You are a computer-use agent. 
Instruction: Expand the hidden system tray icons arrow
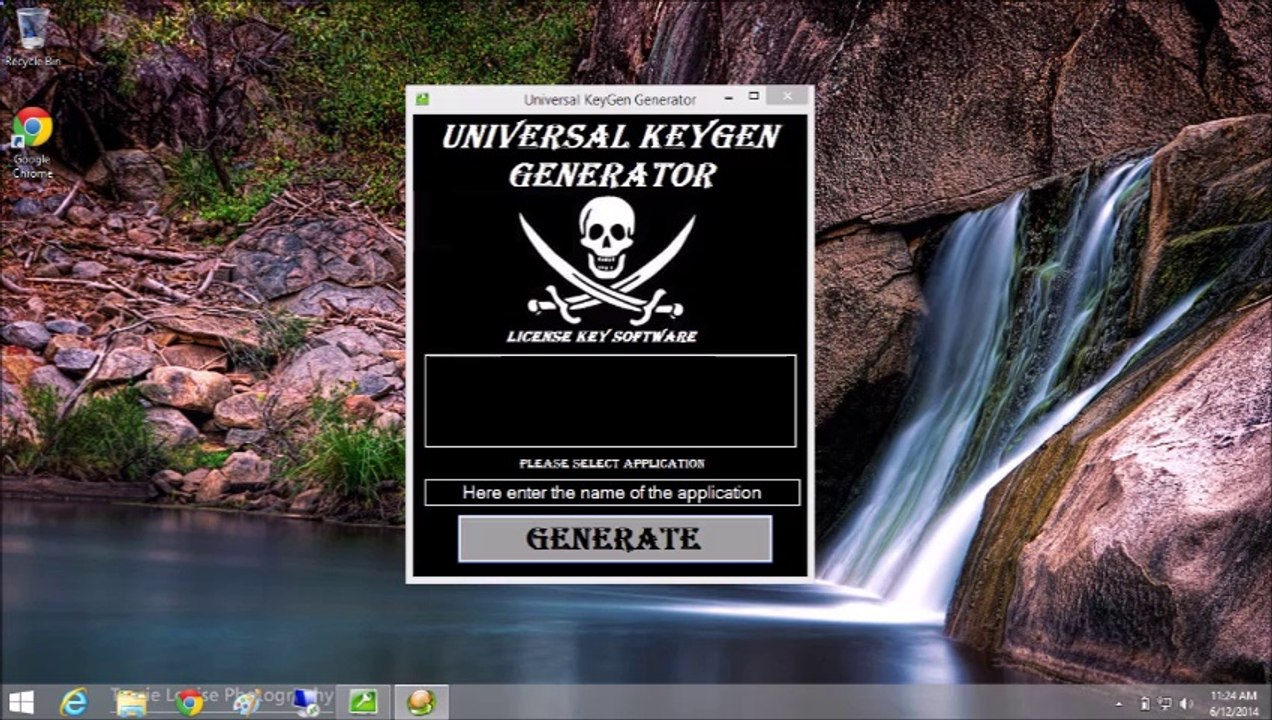1121,704
